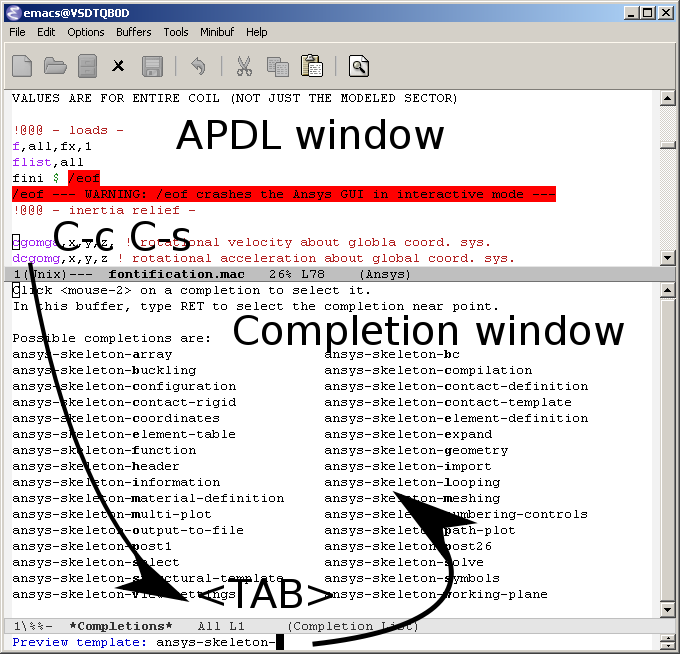Screen dimensions: 680x654
Task: Open the Minibuf menu
Action: click(217, 32)
